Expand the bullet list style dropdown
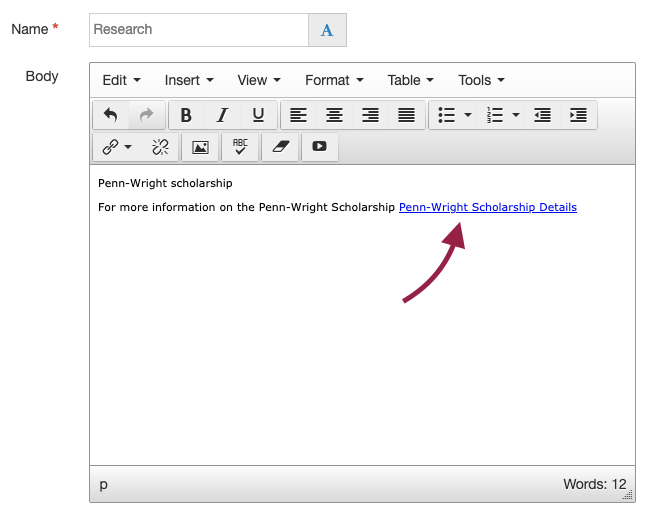The width and height of the screenshot is (668, 523). point(468,115)
